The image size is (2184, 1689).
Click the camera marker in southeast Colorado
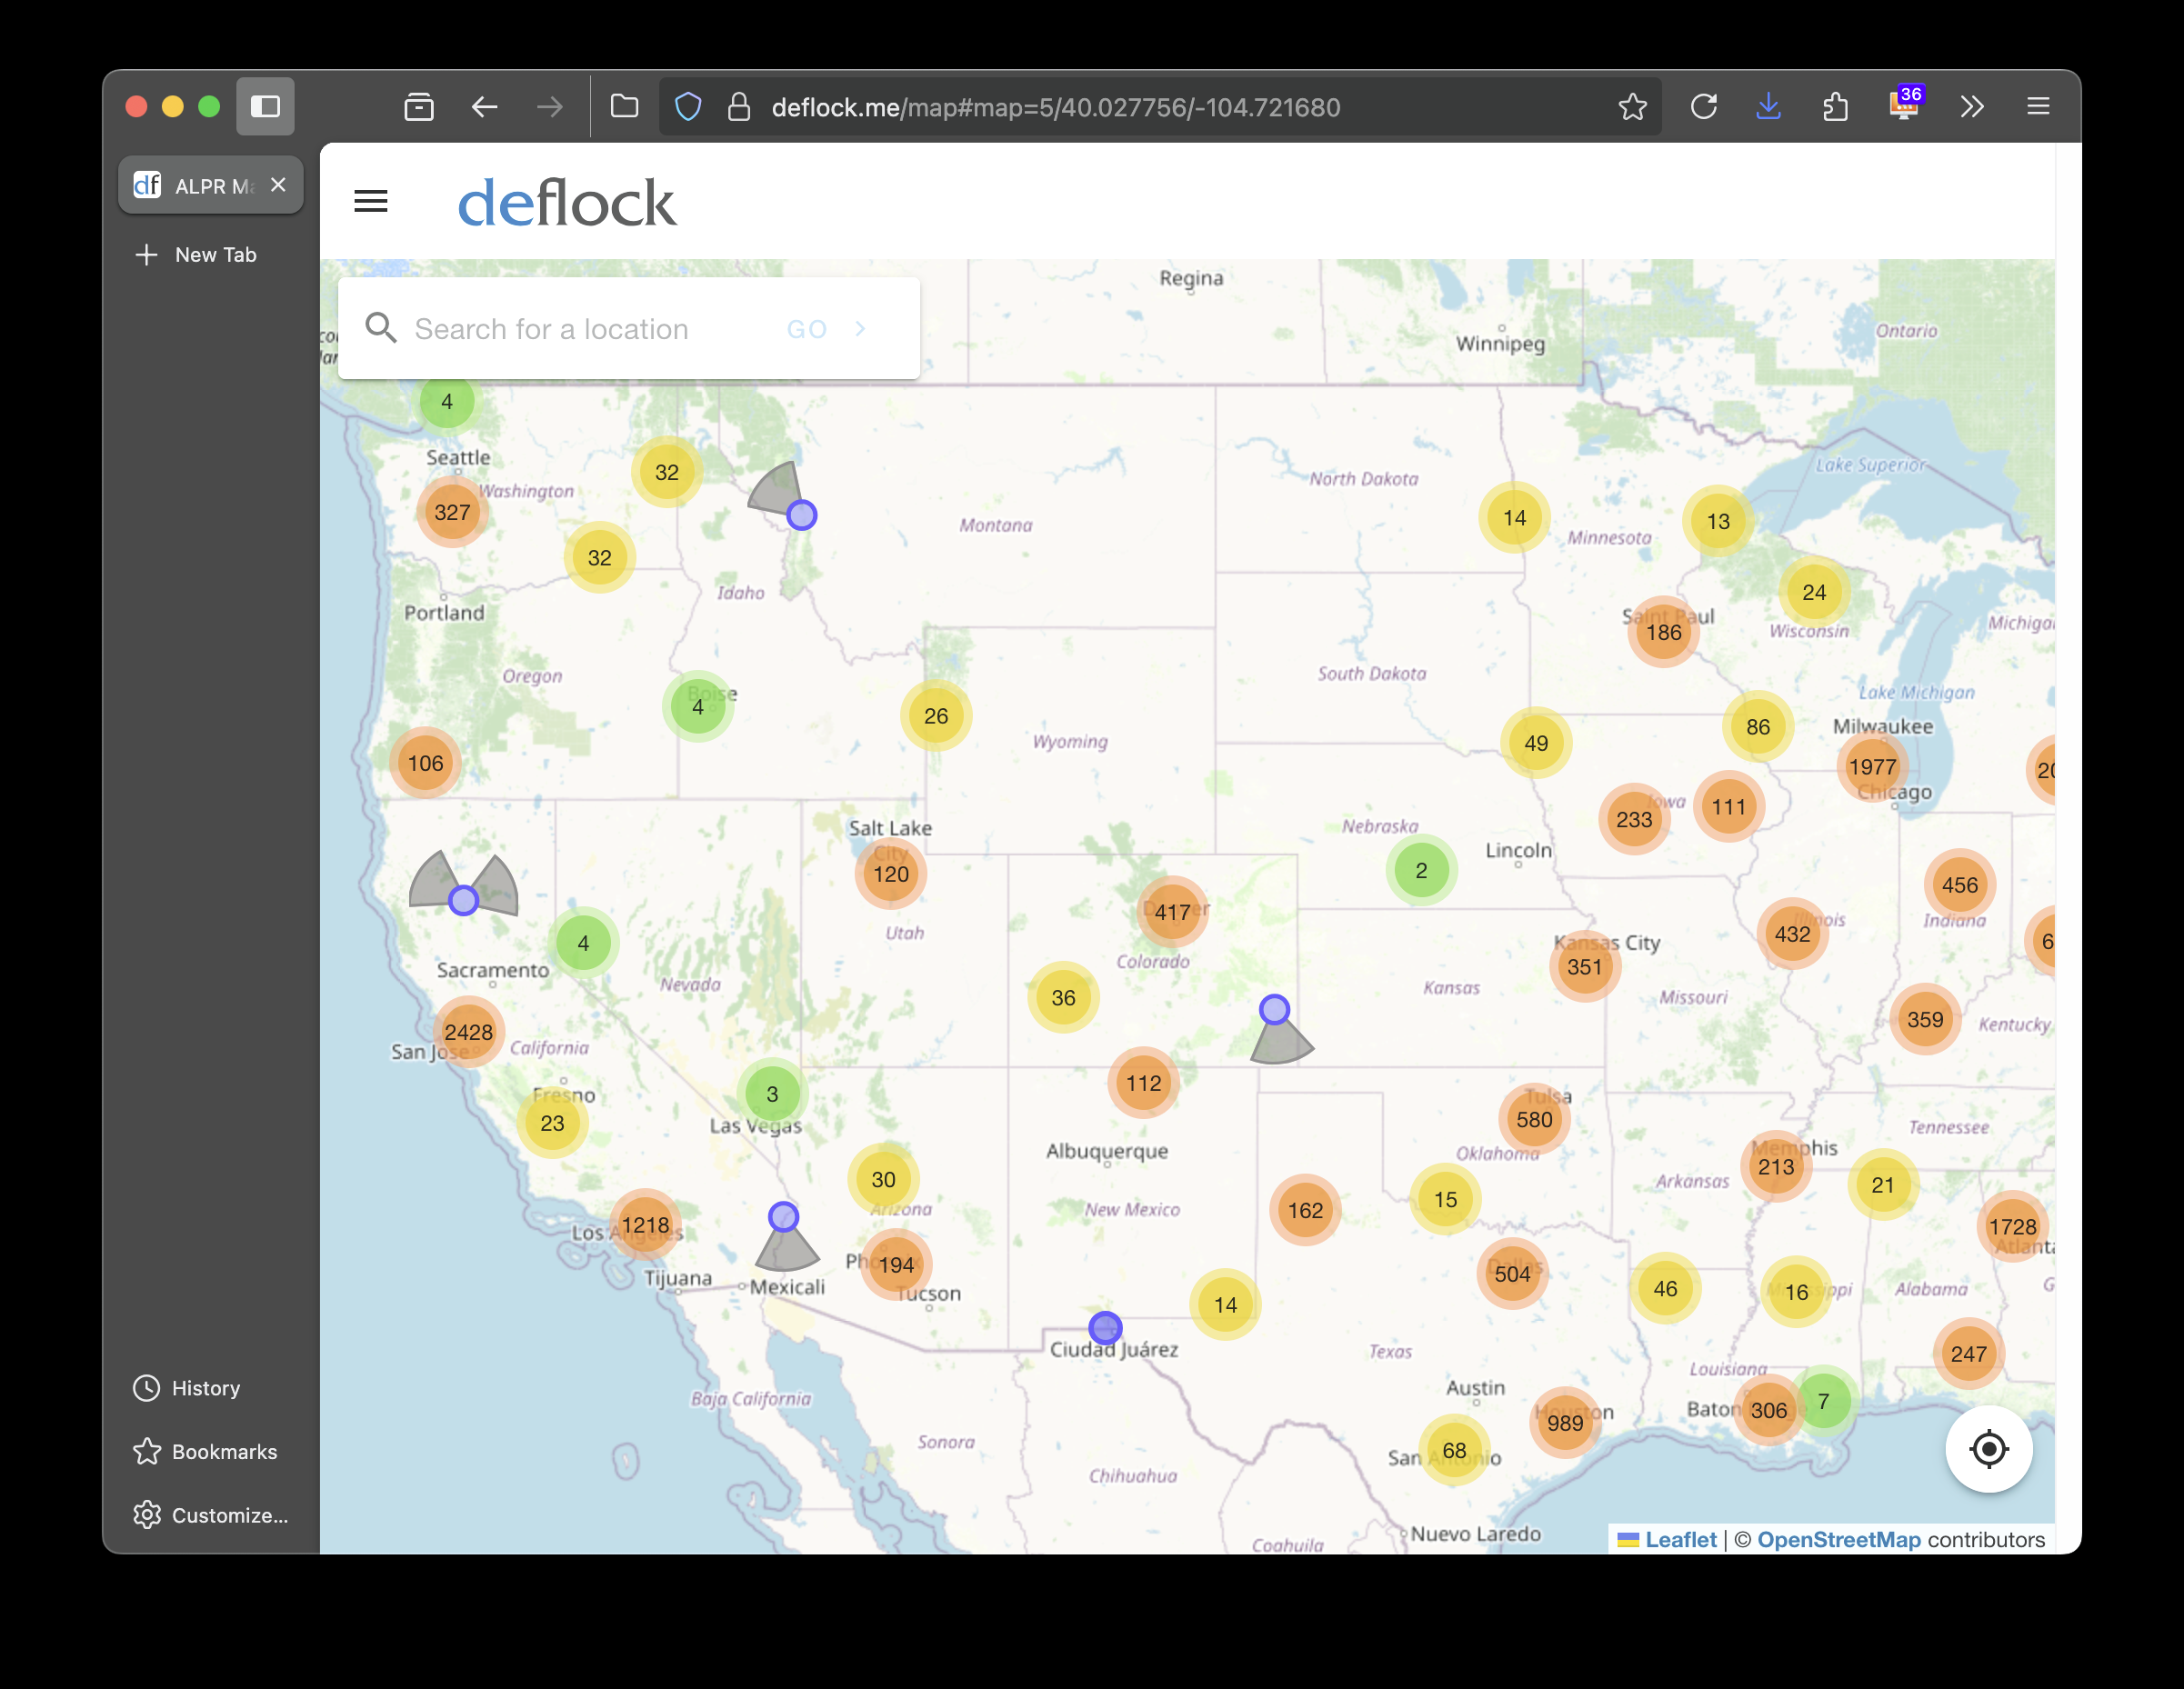[1274, 1010]
